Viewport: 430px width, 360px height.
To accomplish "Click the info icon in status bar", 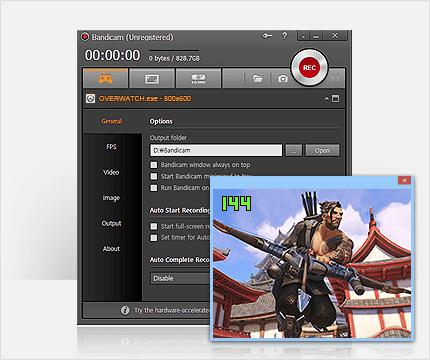I will coord(125,310).
